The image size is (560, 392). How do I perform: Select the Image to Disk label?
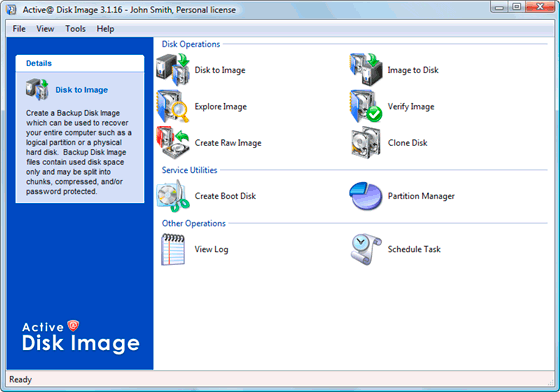point(413,70)
